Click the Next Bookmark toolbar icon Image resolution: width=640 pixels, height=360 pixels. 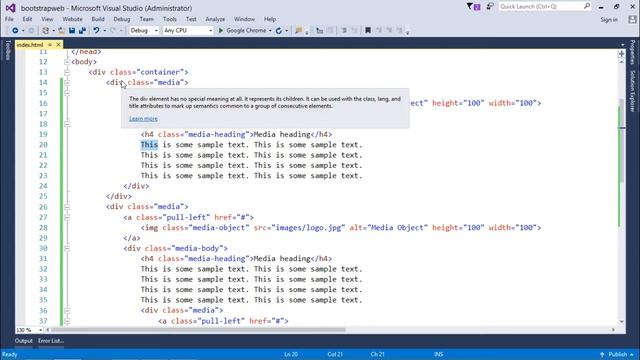pyautogui.click(x=389, y=31)
